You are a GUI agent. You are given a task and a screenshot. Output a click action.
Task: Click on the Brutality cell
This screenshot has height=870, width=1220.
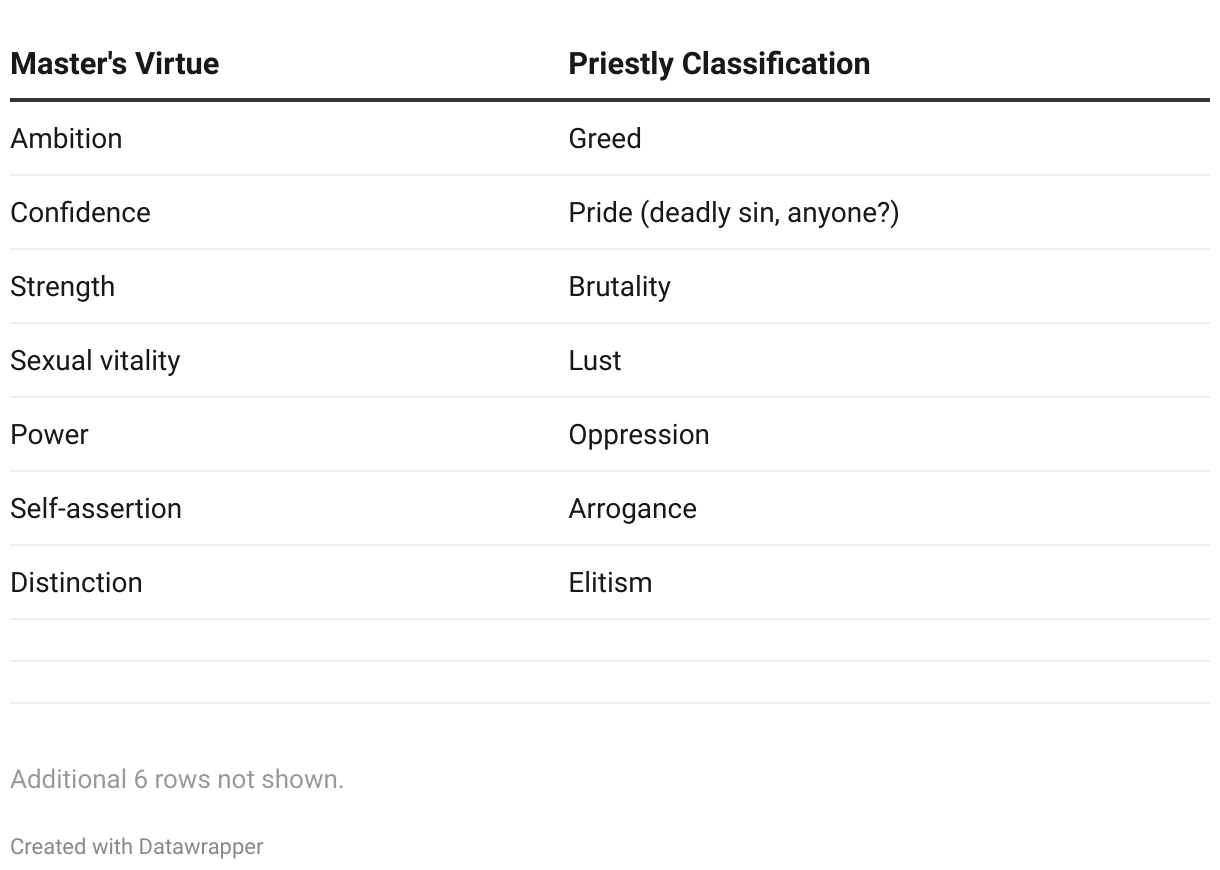(619, 286)
